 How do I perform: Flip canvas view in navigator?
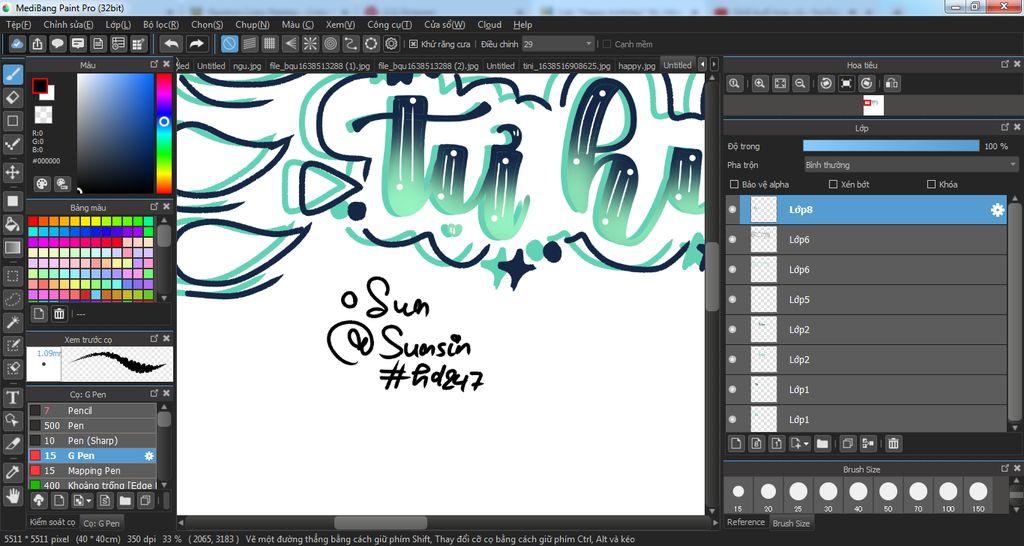[x=891, y=84]
